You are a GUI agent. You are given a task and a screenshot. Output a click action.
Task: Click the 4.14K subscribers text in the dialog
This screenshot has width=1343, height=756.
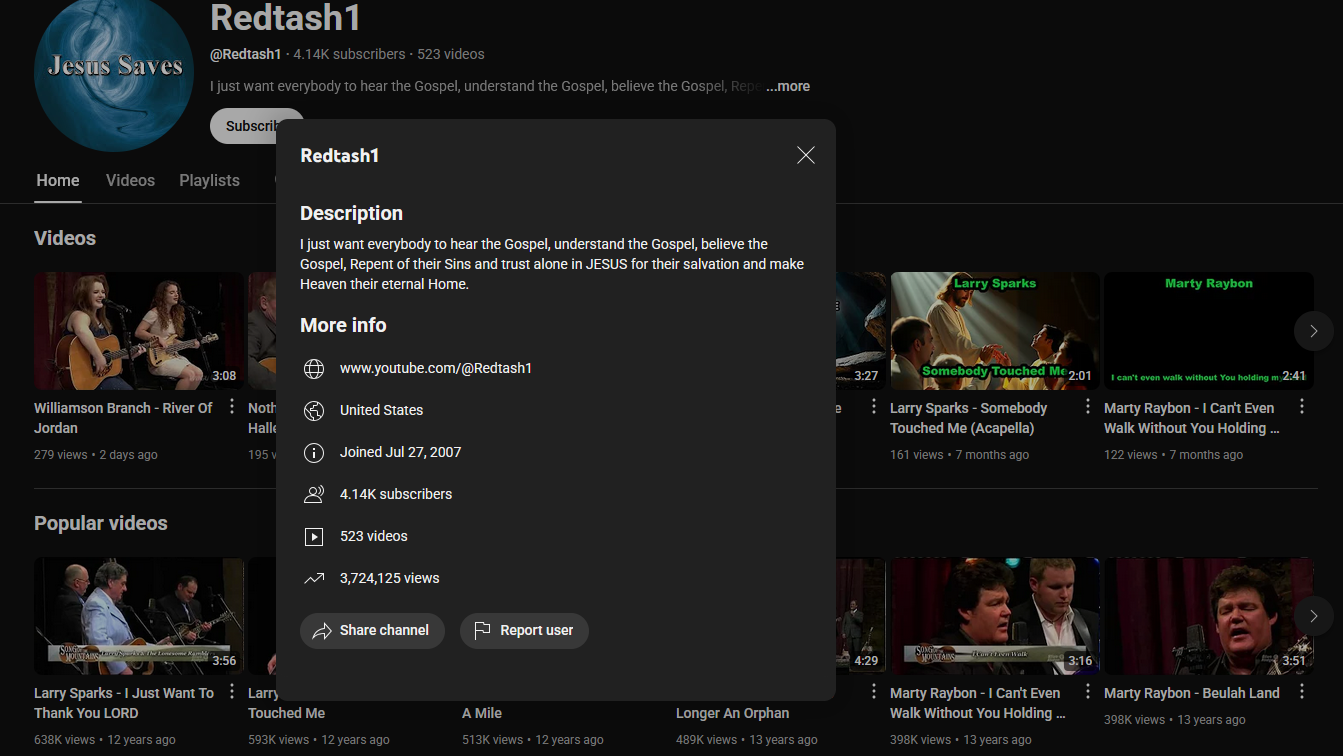[396, 494]
